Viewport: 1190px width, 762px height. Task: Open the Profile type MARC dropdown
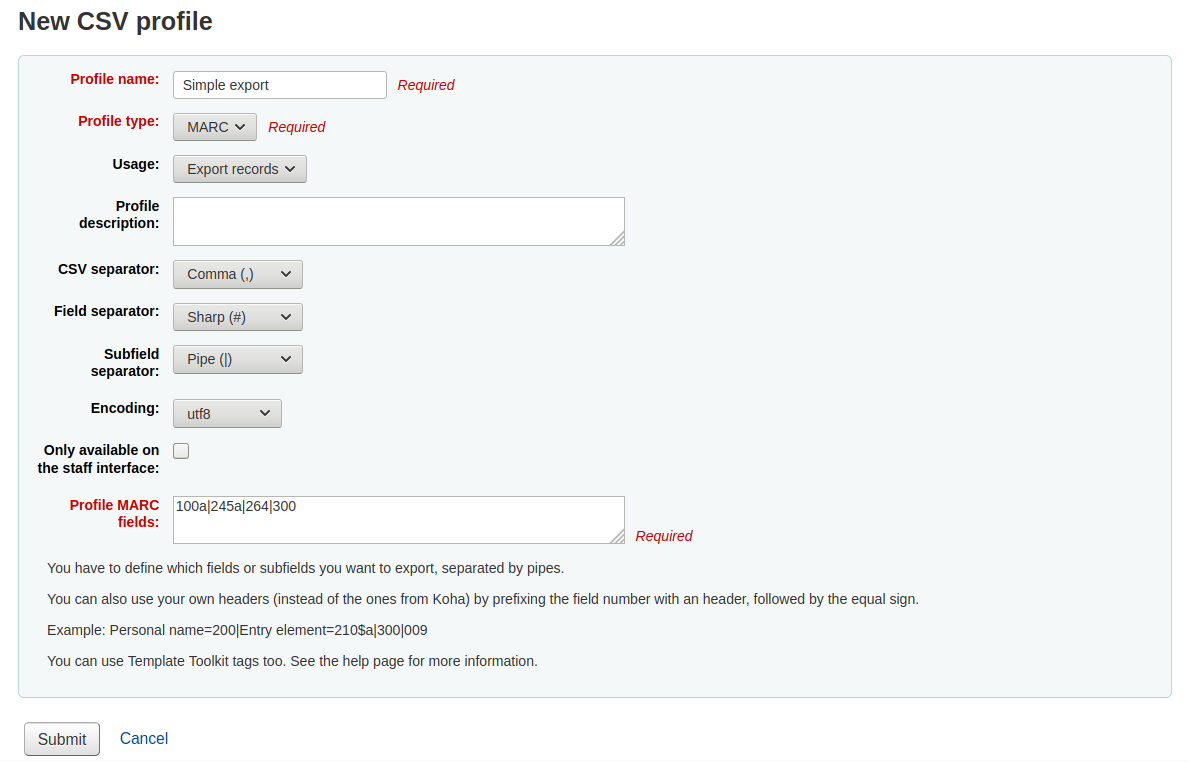215,127
